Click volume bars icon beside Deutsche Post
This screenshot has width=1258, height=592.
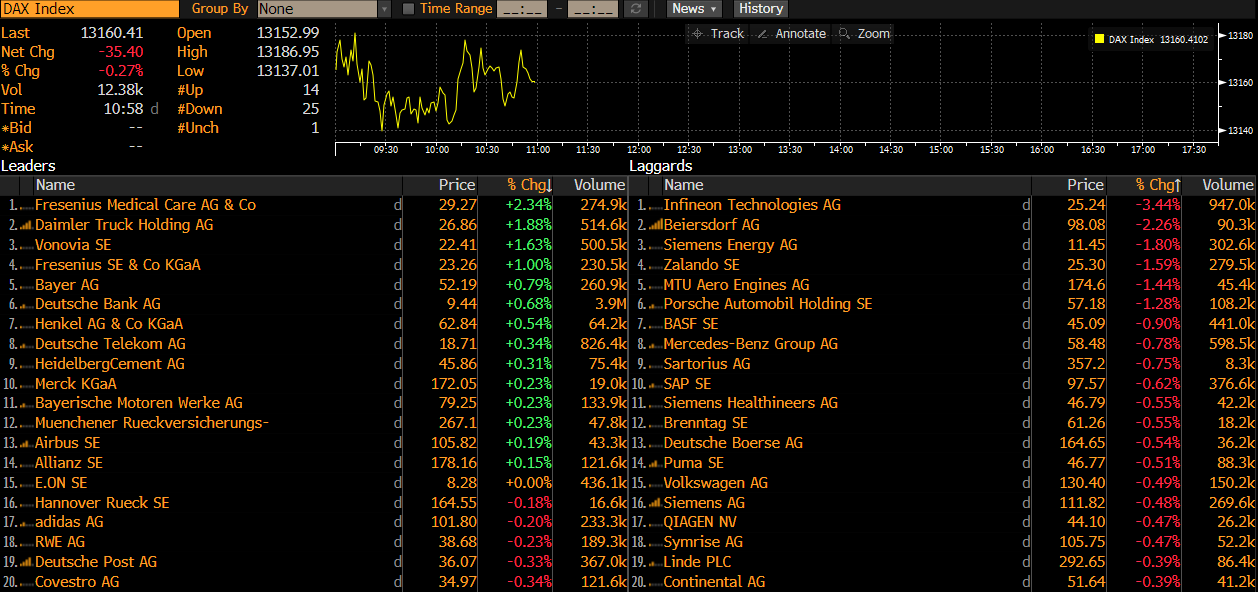(x=25, y=562)
